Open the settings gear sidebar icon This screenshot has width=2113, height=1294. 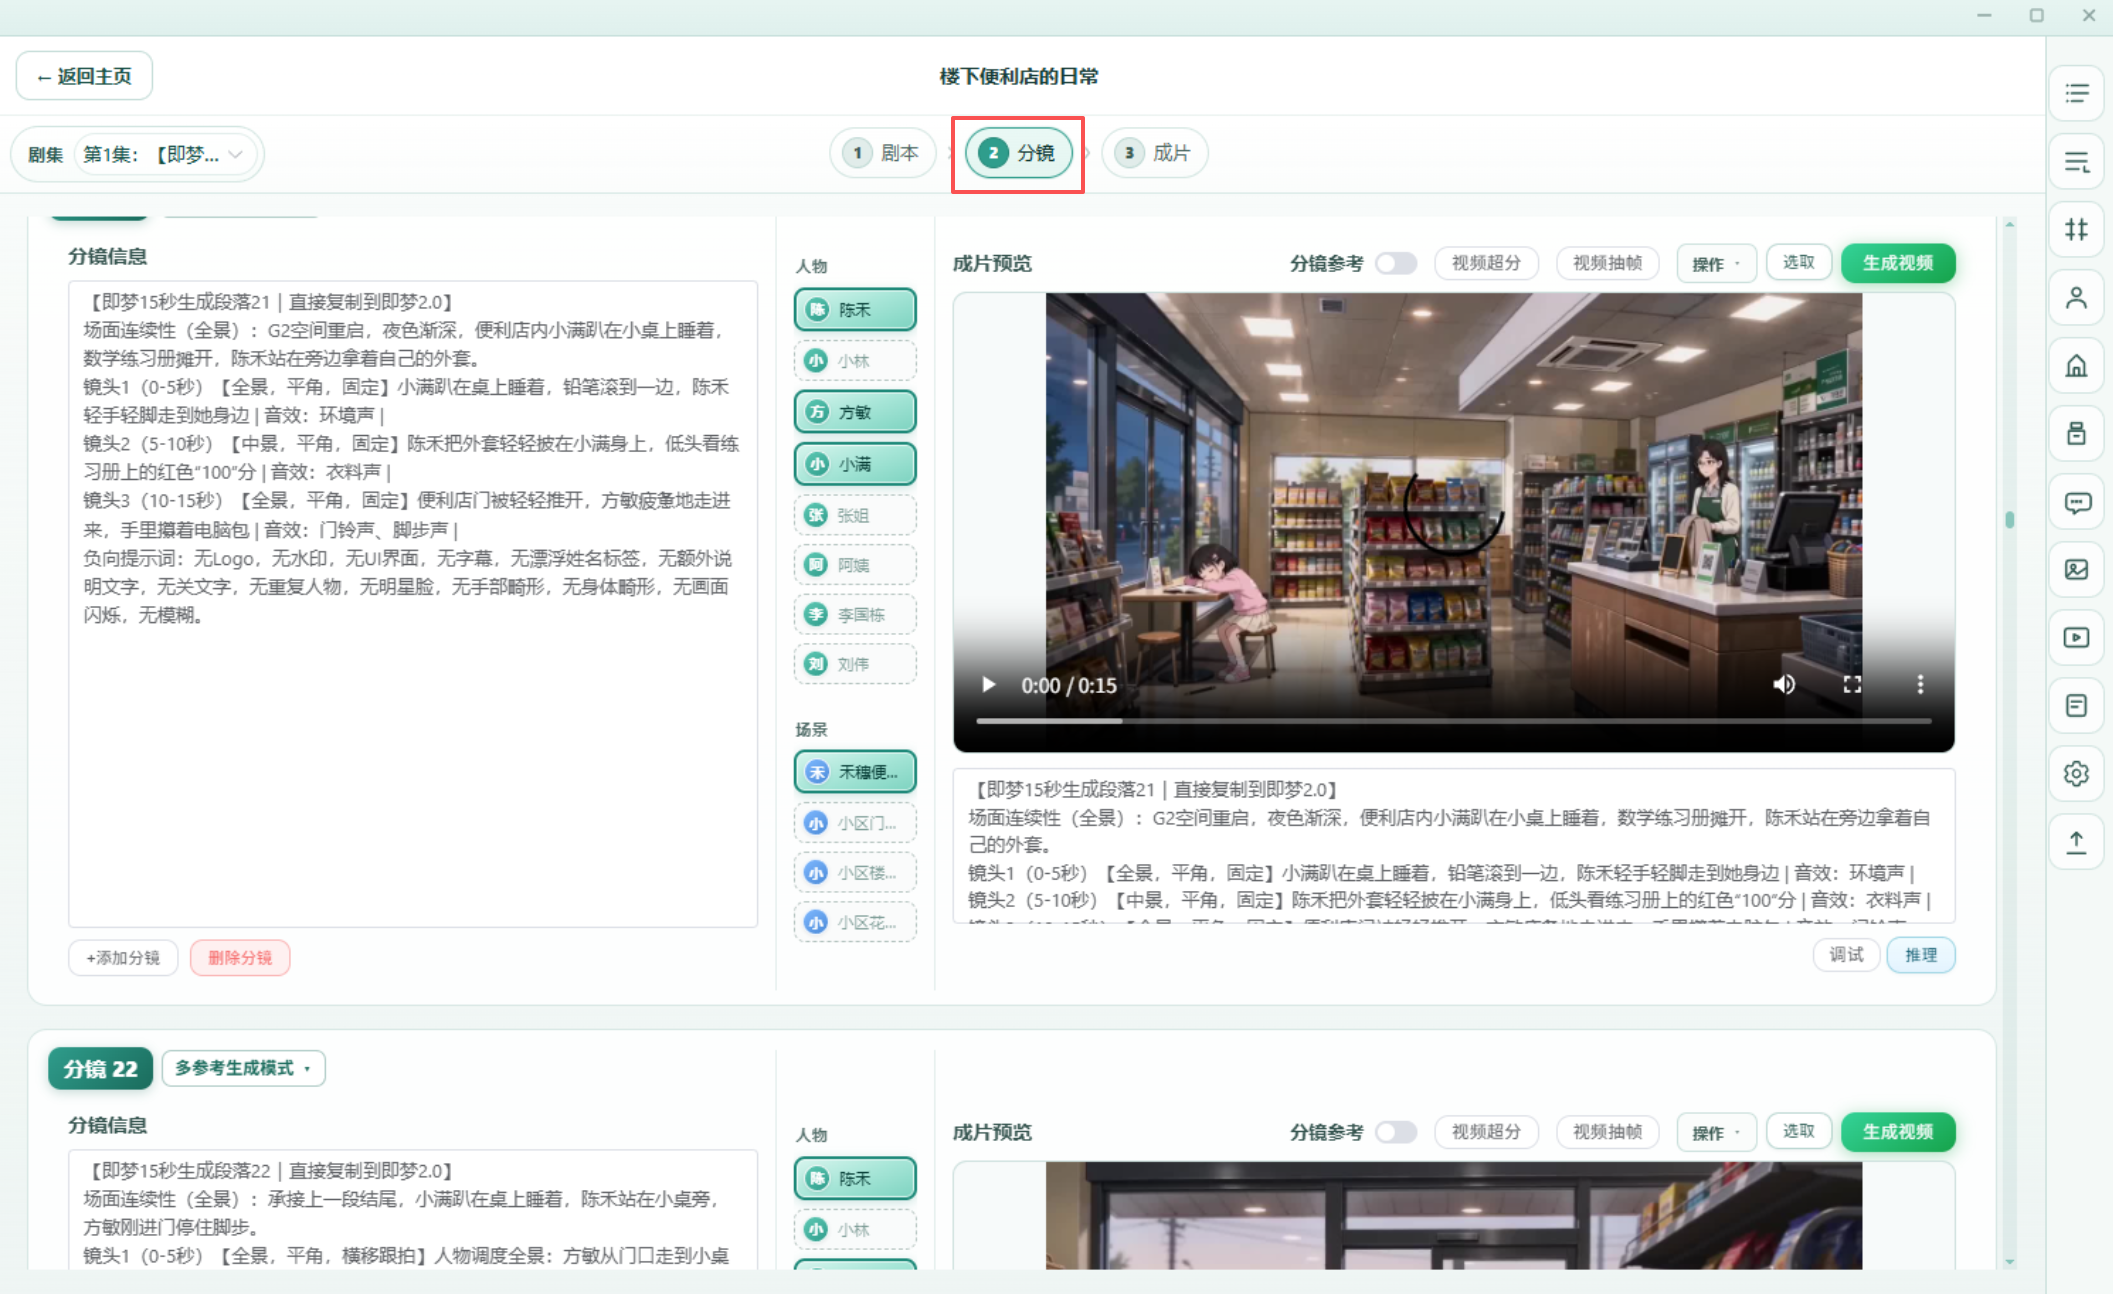pos(2077,774)
